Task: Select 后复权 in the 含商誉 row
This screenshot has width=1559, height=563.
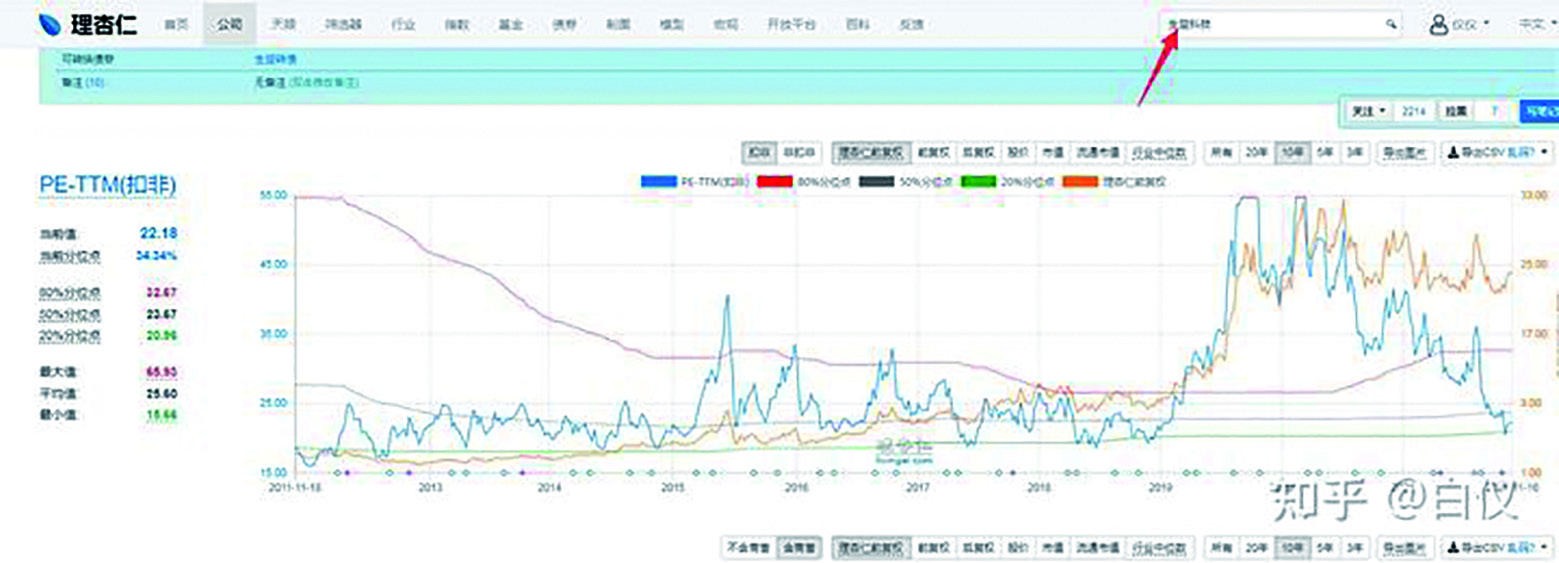Action: [978, 548]
